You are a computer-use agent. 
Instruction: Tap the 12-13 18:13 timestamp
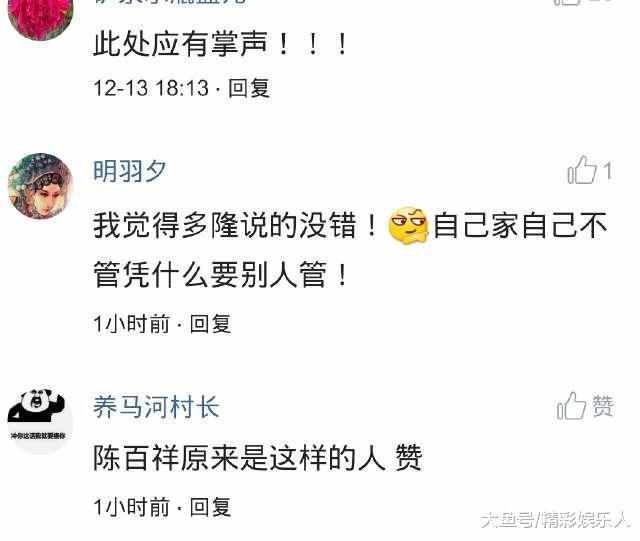(x=151, y=88)
